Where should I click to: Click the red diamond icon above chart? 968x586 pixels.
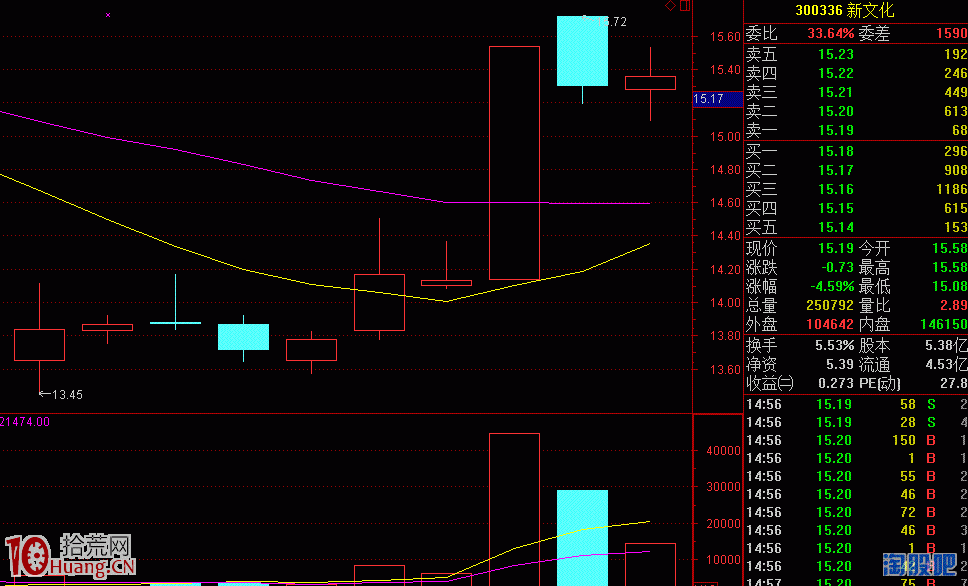coord(670,6)
